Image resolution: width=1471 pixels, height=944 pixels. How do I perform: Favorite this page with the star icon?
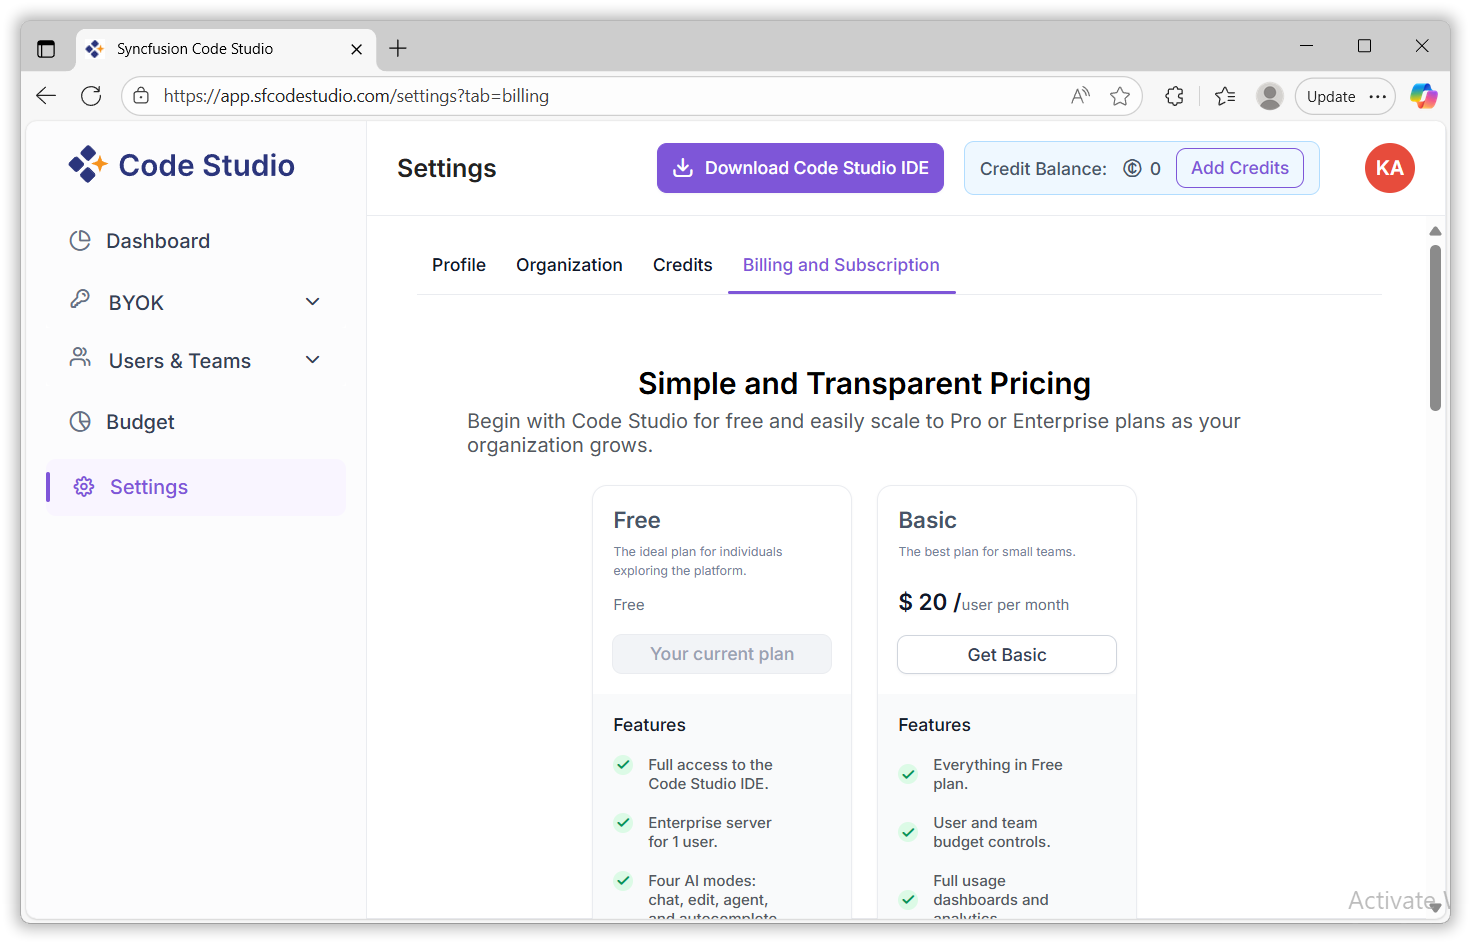[x=1120, y=96]
